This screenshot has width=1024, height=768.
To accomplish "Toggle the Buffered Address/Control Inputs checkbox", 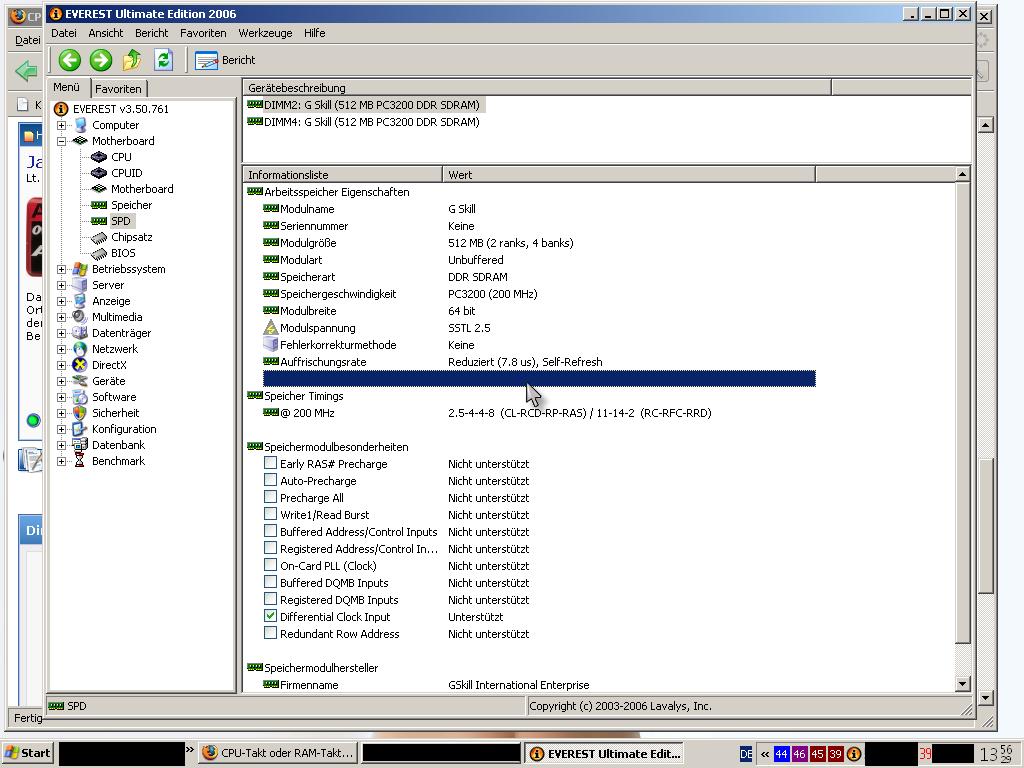I will 270,531.
